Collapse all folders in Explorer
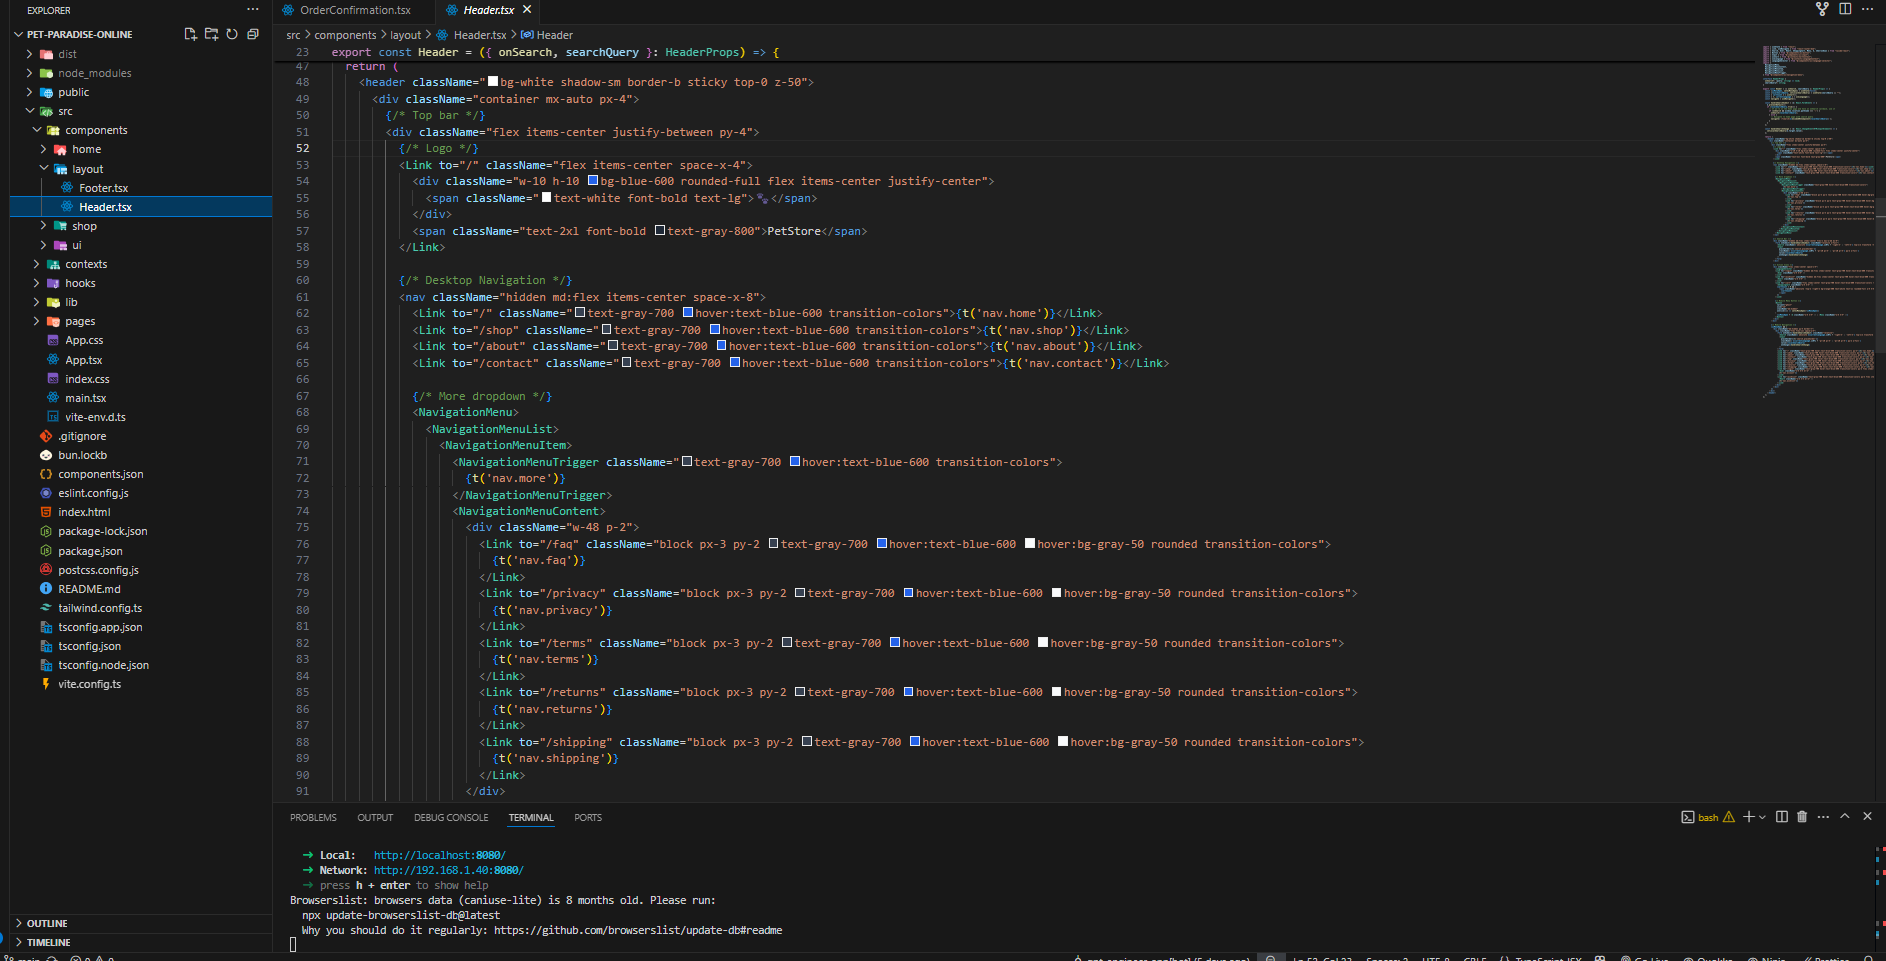 click(x=253, y=34)
